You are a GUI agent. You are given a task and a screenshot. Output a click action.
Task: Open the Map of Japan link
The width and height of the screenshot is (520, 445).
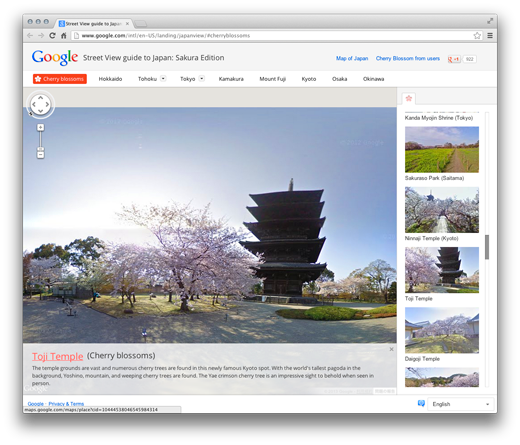tap(352, 58)
